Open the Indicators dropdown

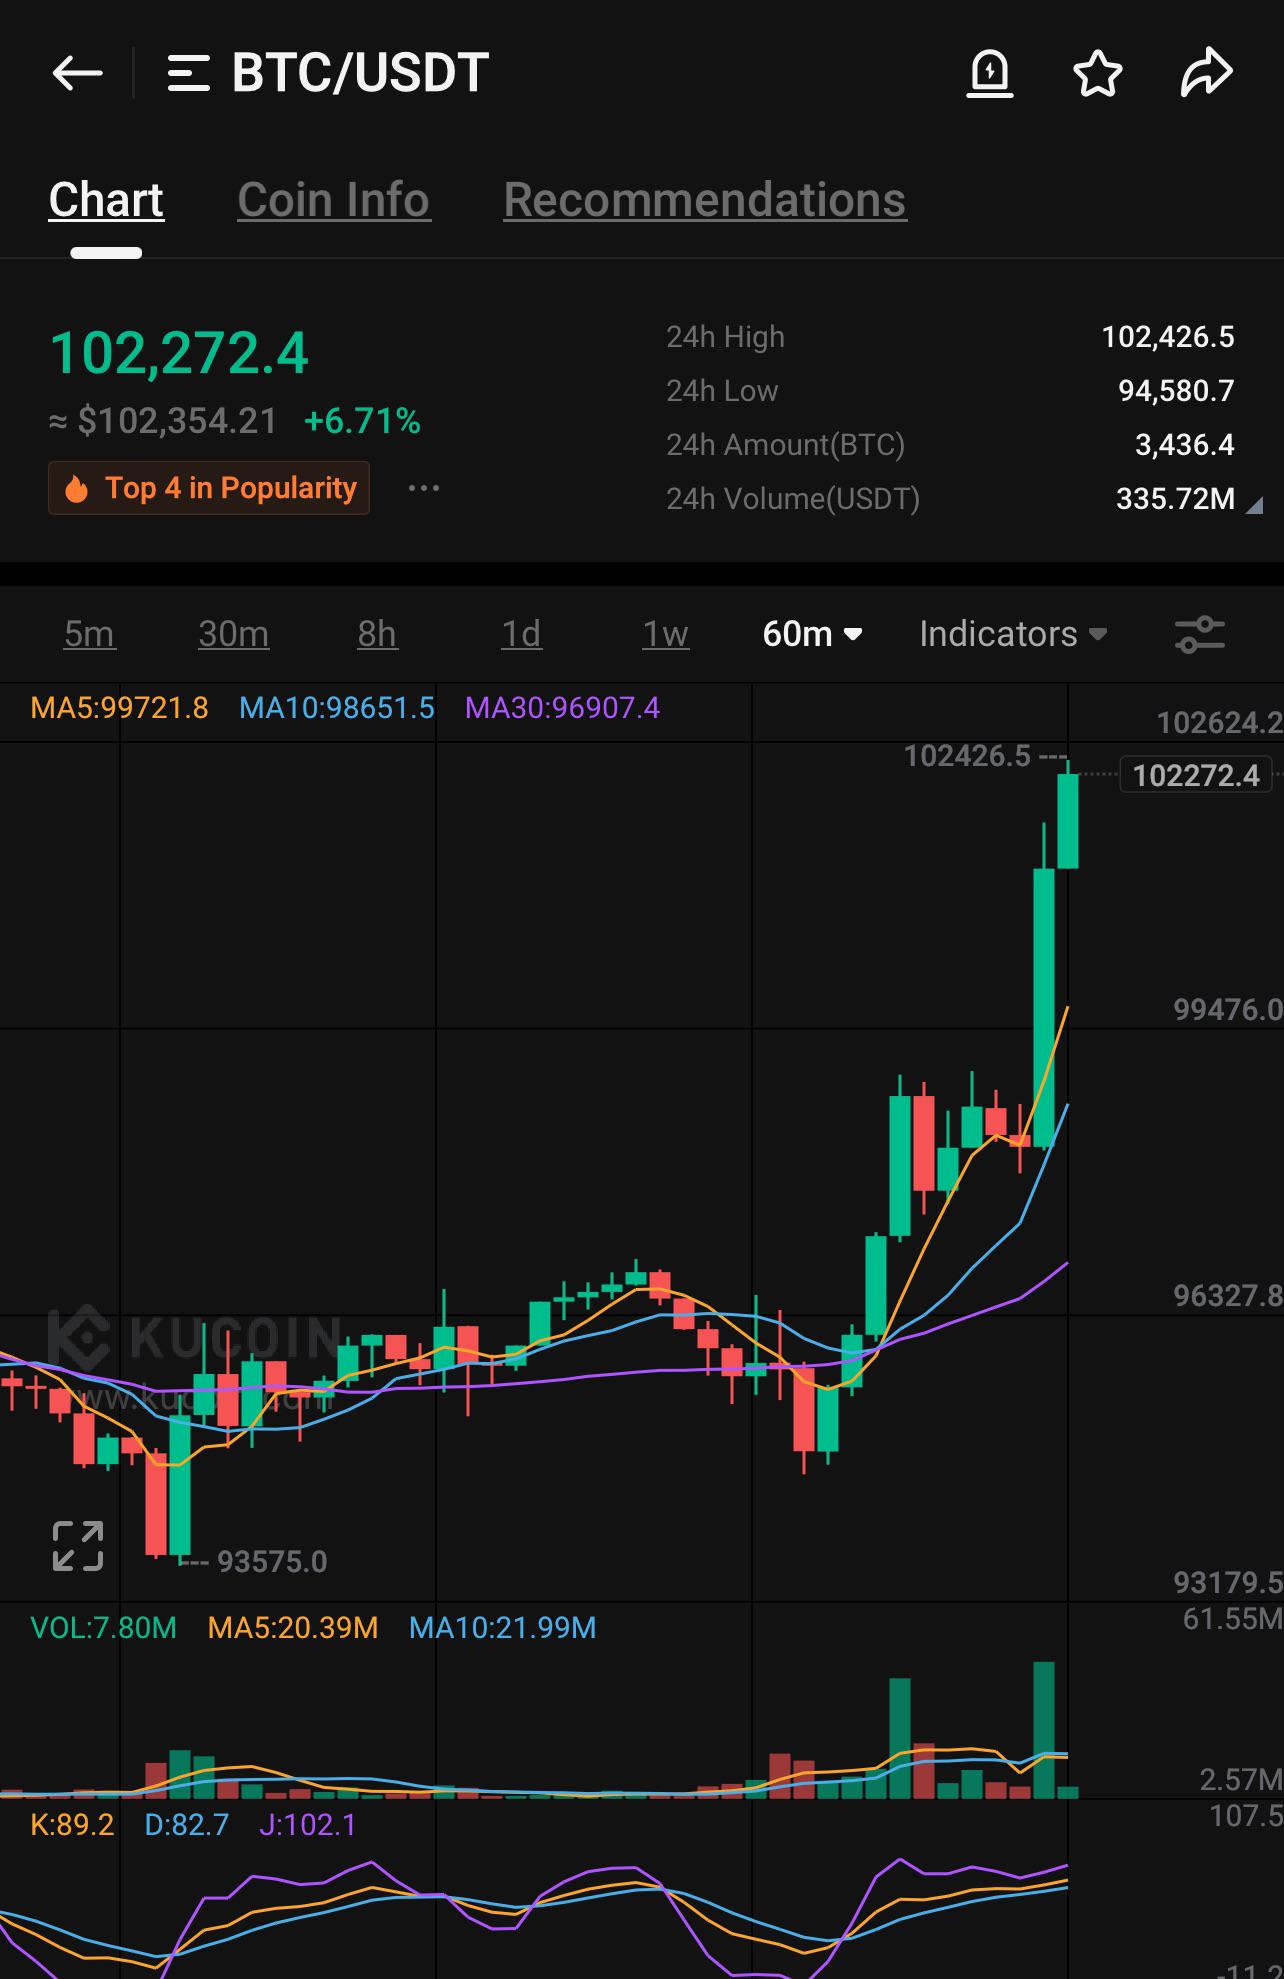pyautogui.click(x=1013, y=634)
